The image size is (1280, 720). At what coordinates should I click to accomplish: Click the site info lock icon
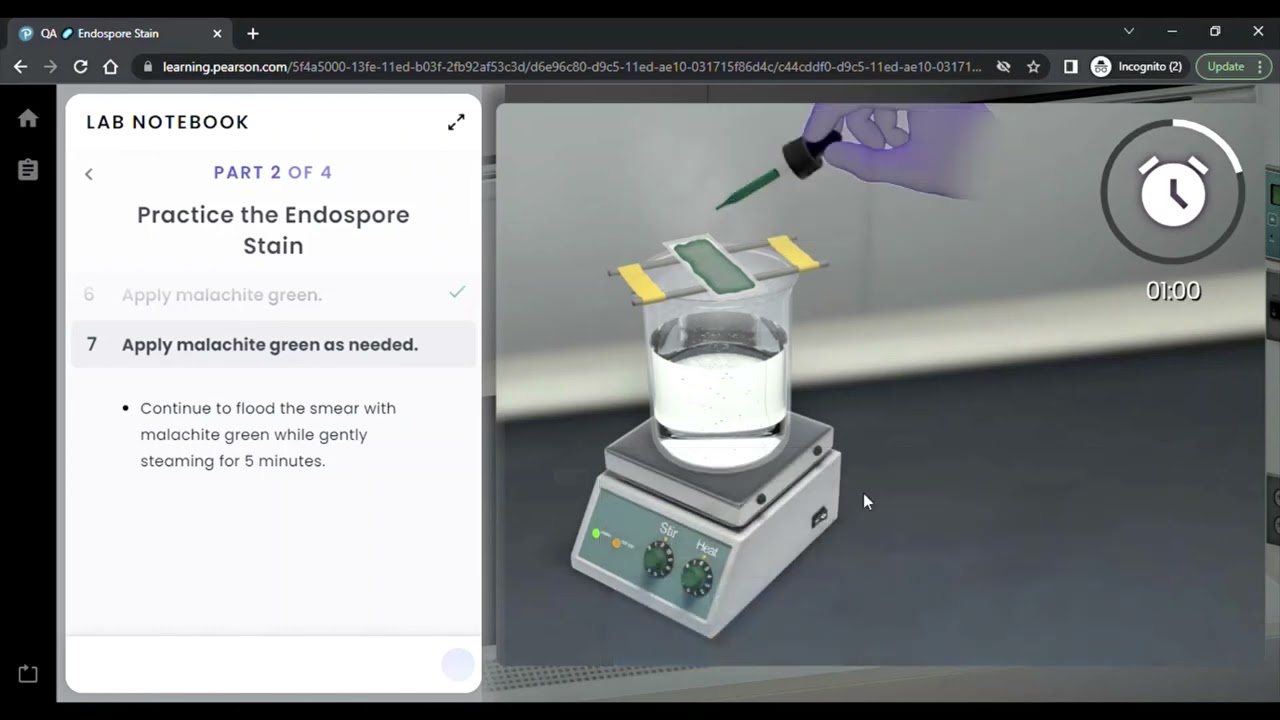coord(148,67)
